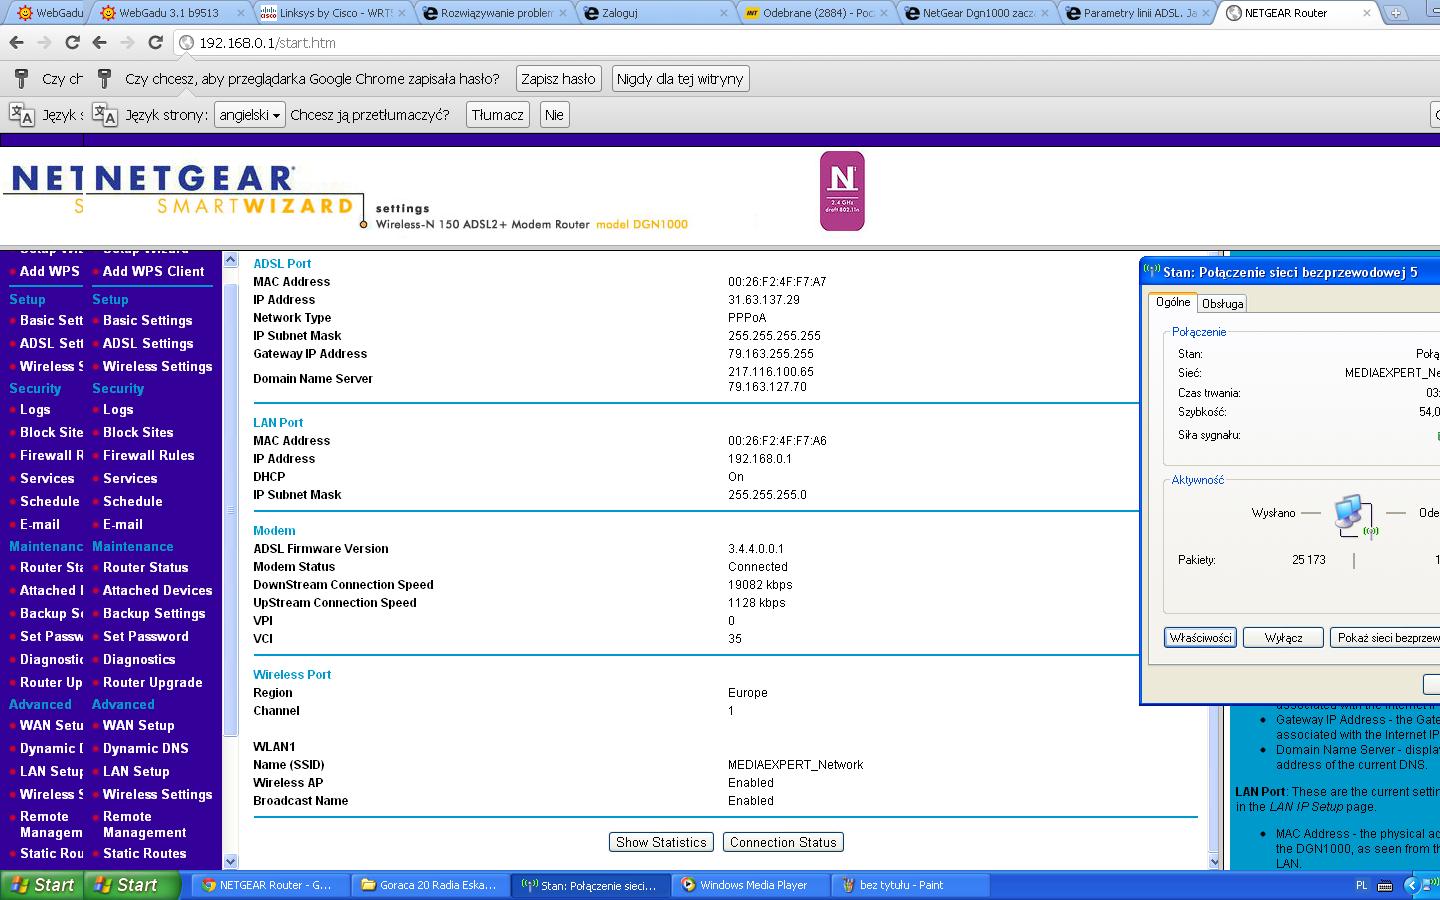
Task: Open the Remote Management page
Action: (144, 824)
